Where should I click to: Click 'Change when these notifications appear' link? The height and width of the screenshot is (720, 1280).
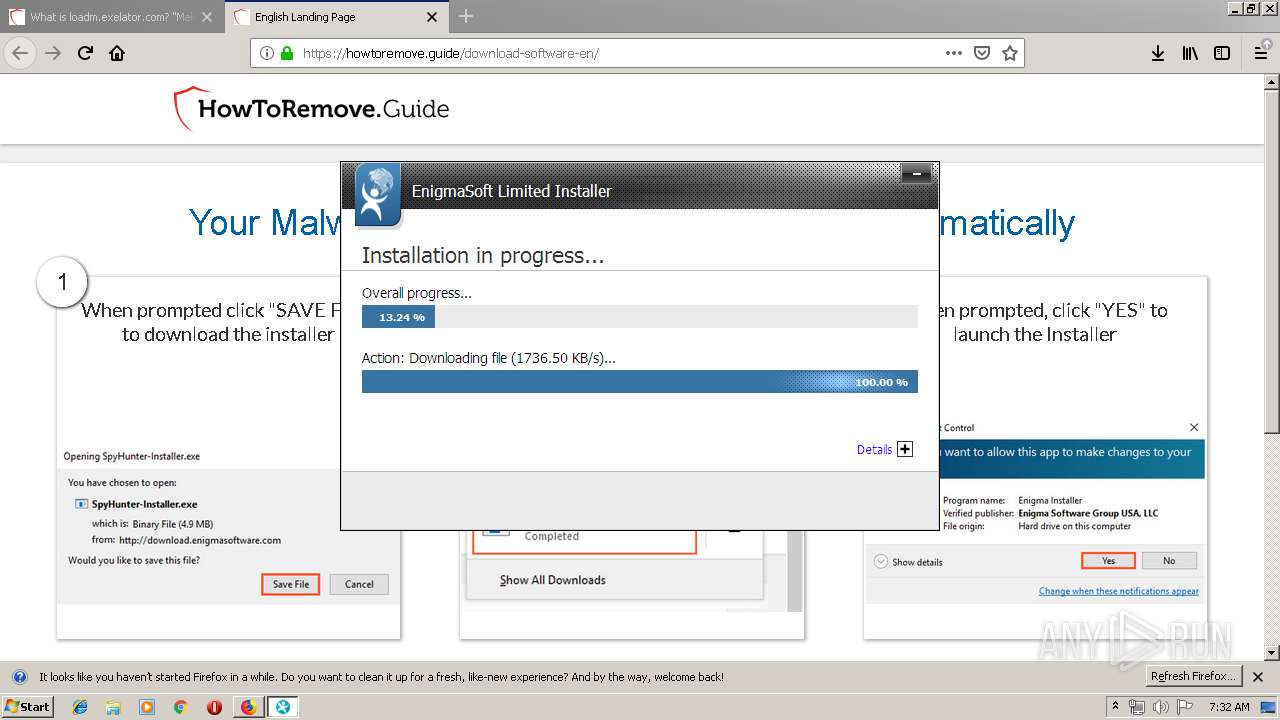tap(1118, 591)
